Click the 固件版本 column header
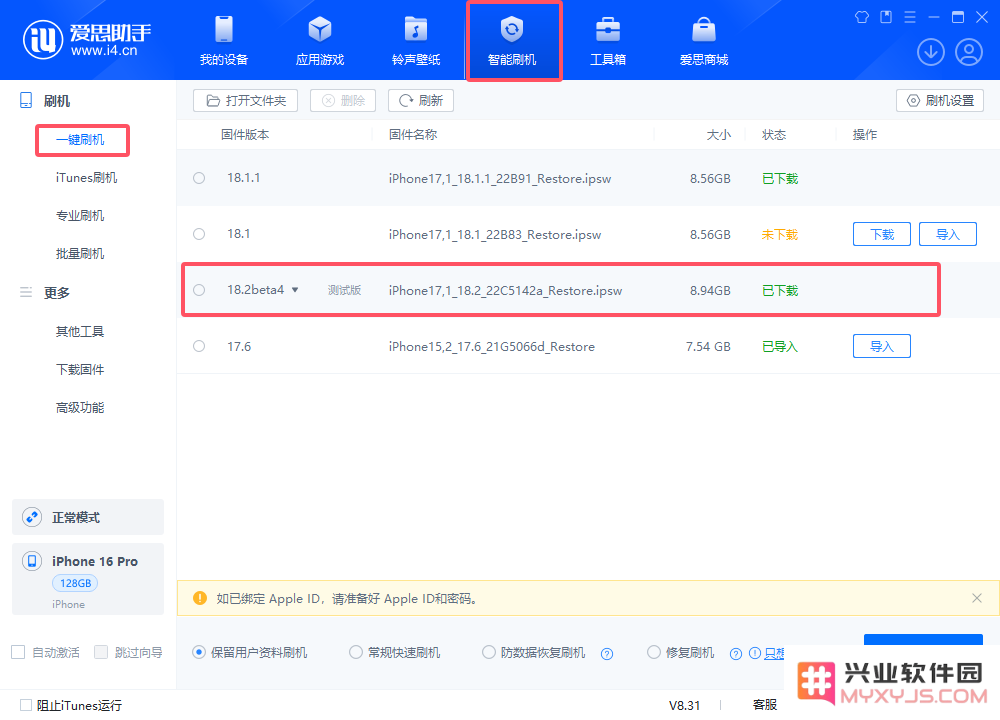 pos(245,135)
